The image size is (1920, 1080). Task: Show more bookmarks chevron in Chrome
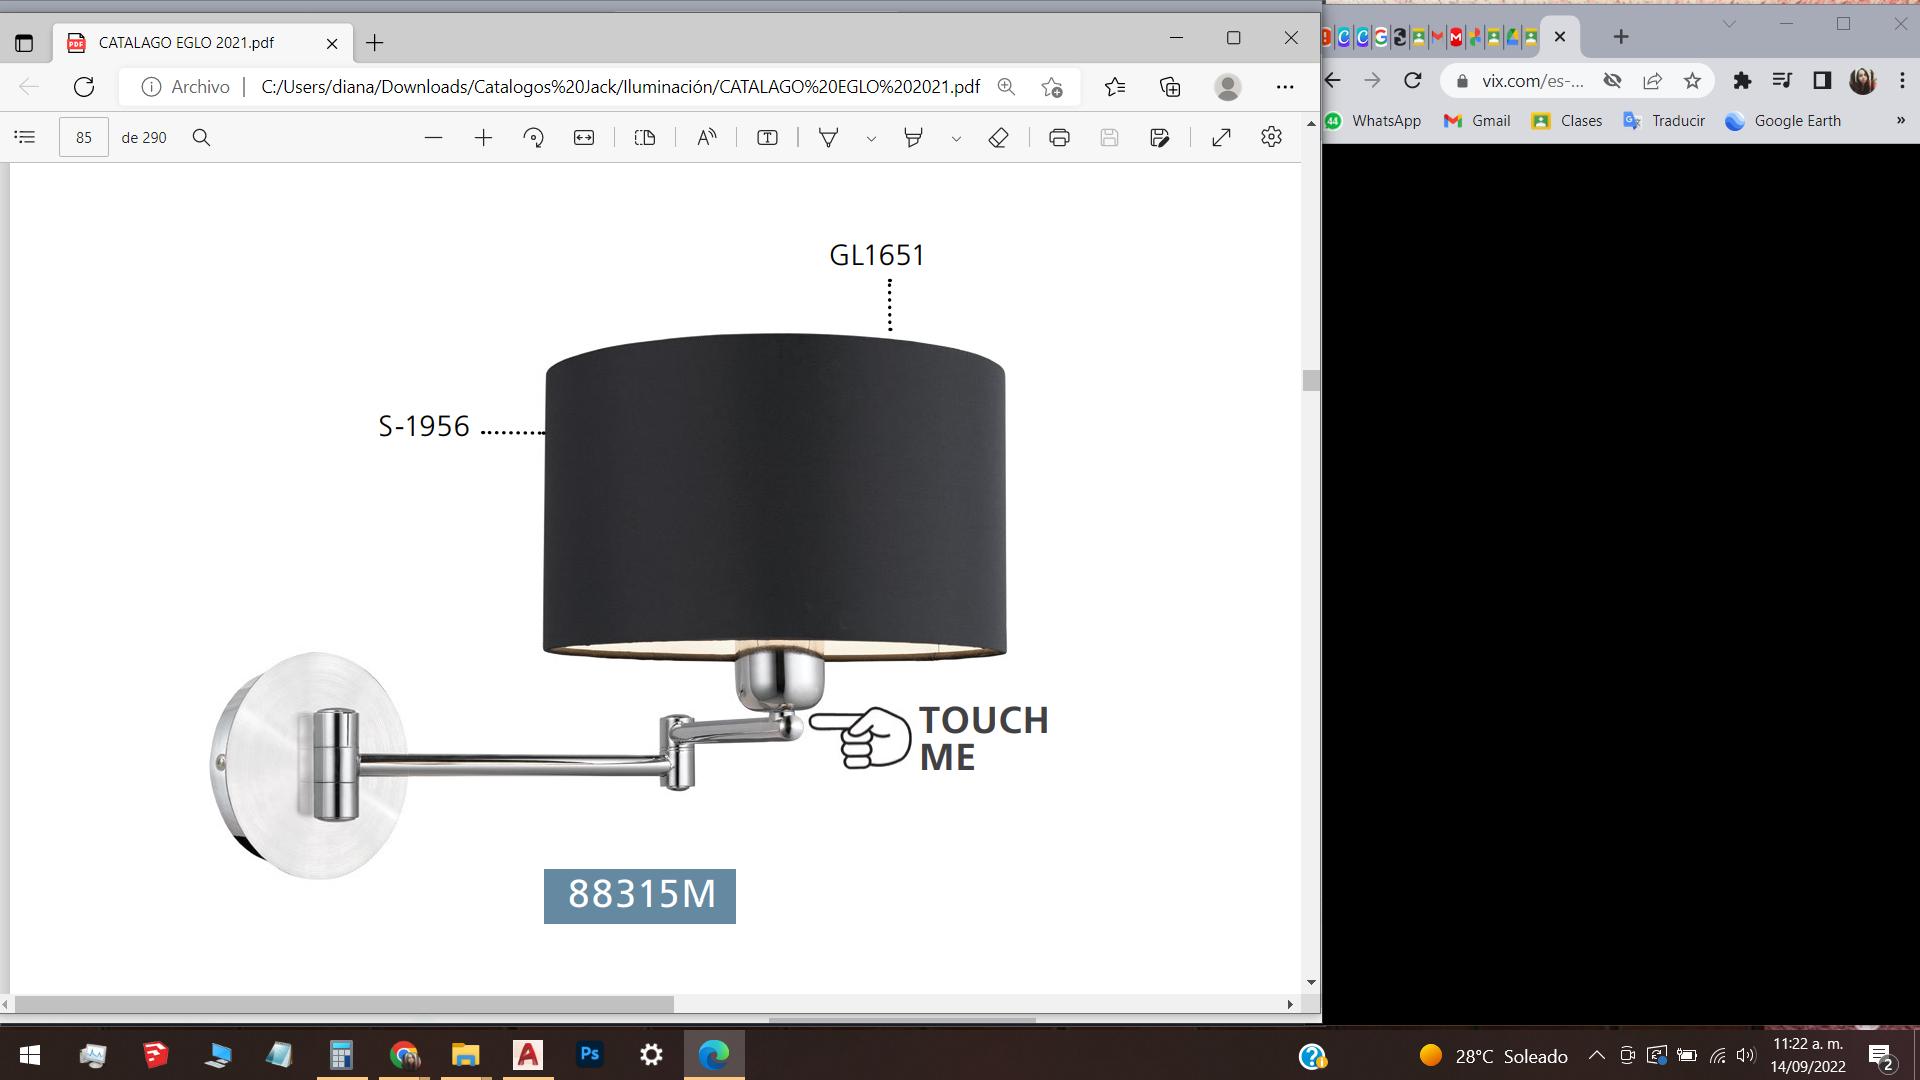[x=1900, y=121]
